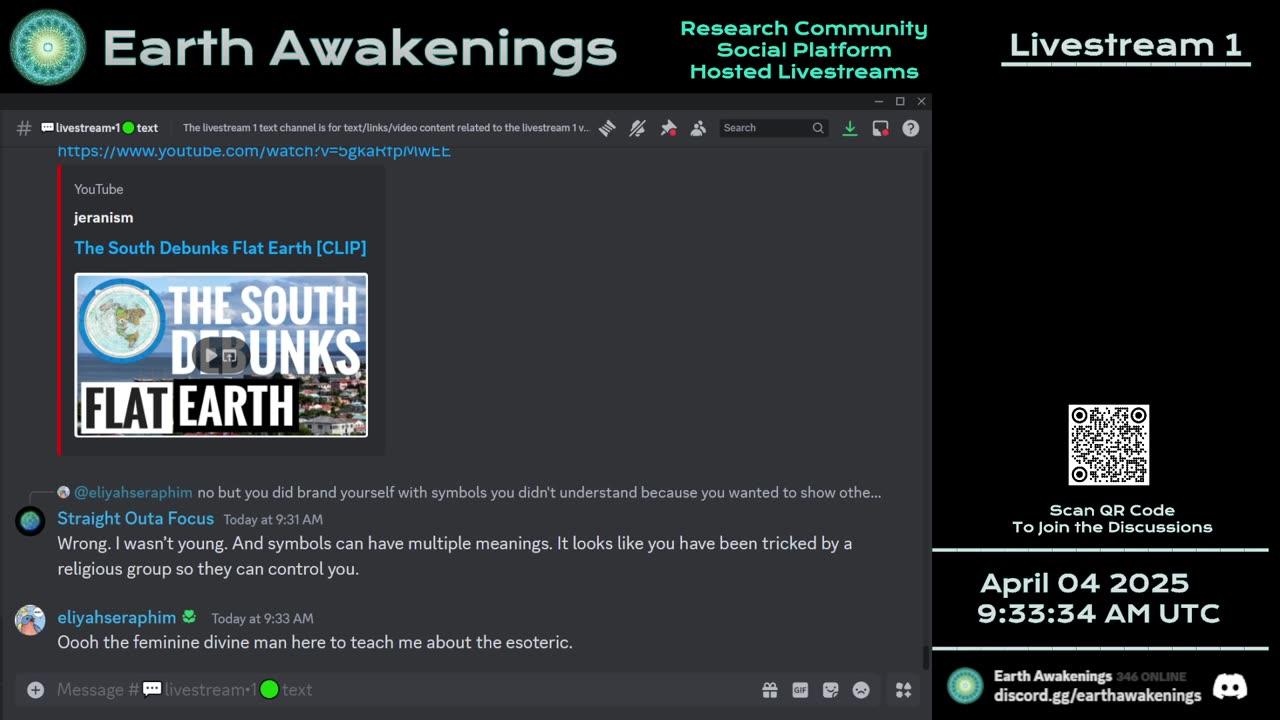Click the channel hash symbol icon

24,128
